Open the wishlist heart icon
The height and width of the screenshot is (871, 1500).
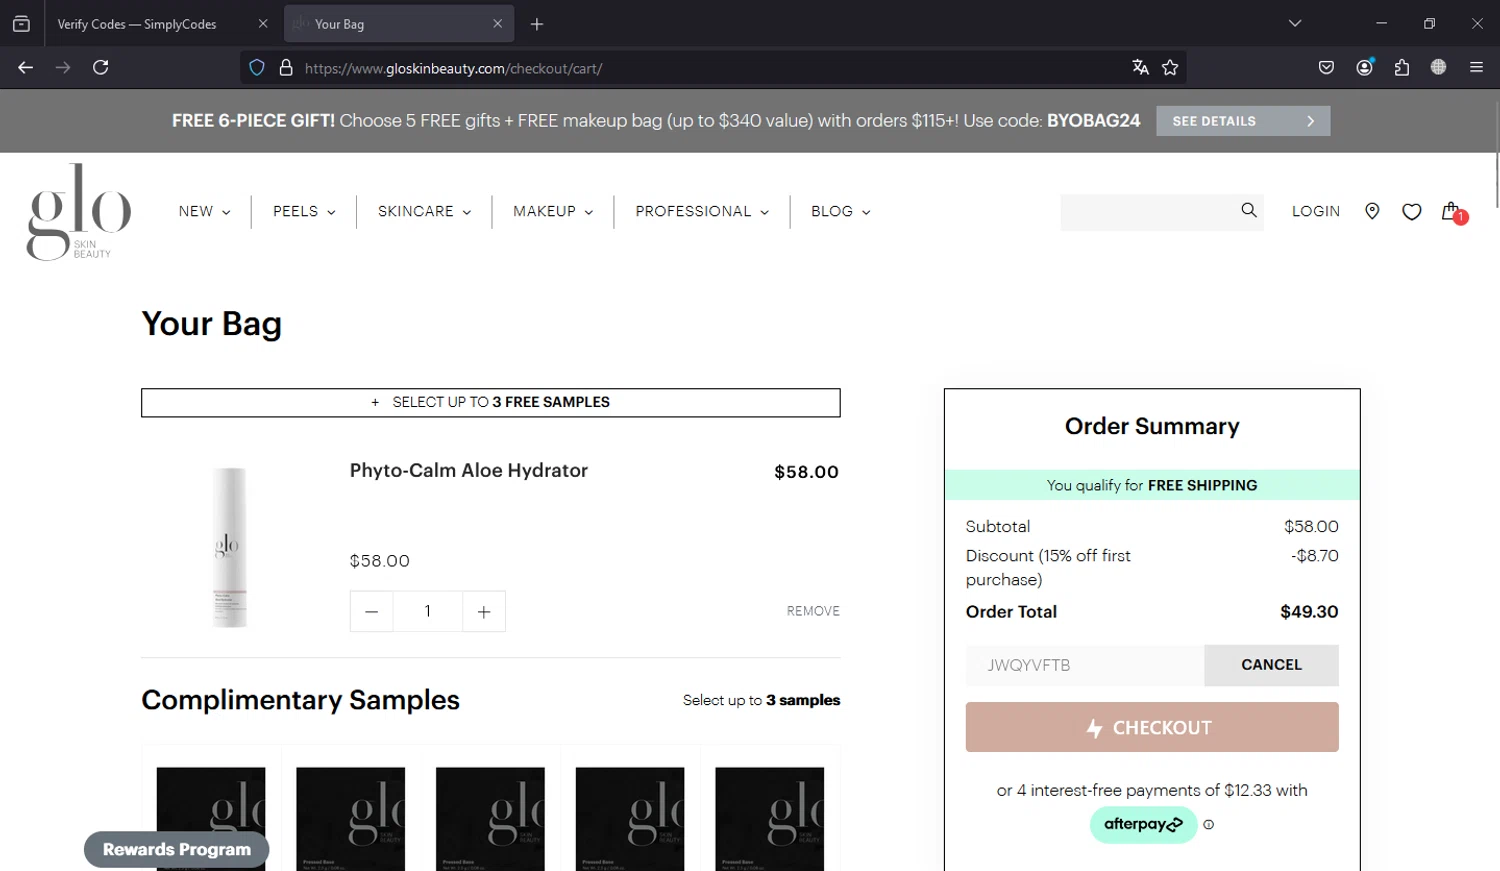point(1411,211)
